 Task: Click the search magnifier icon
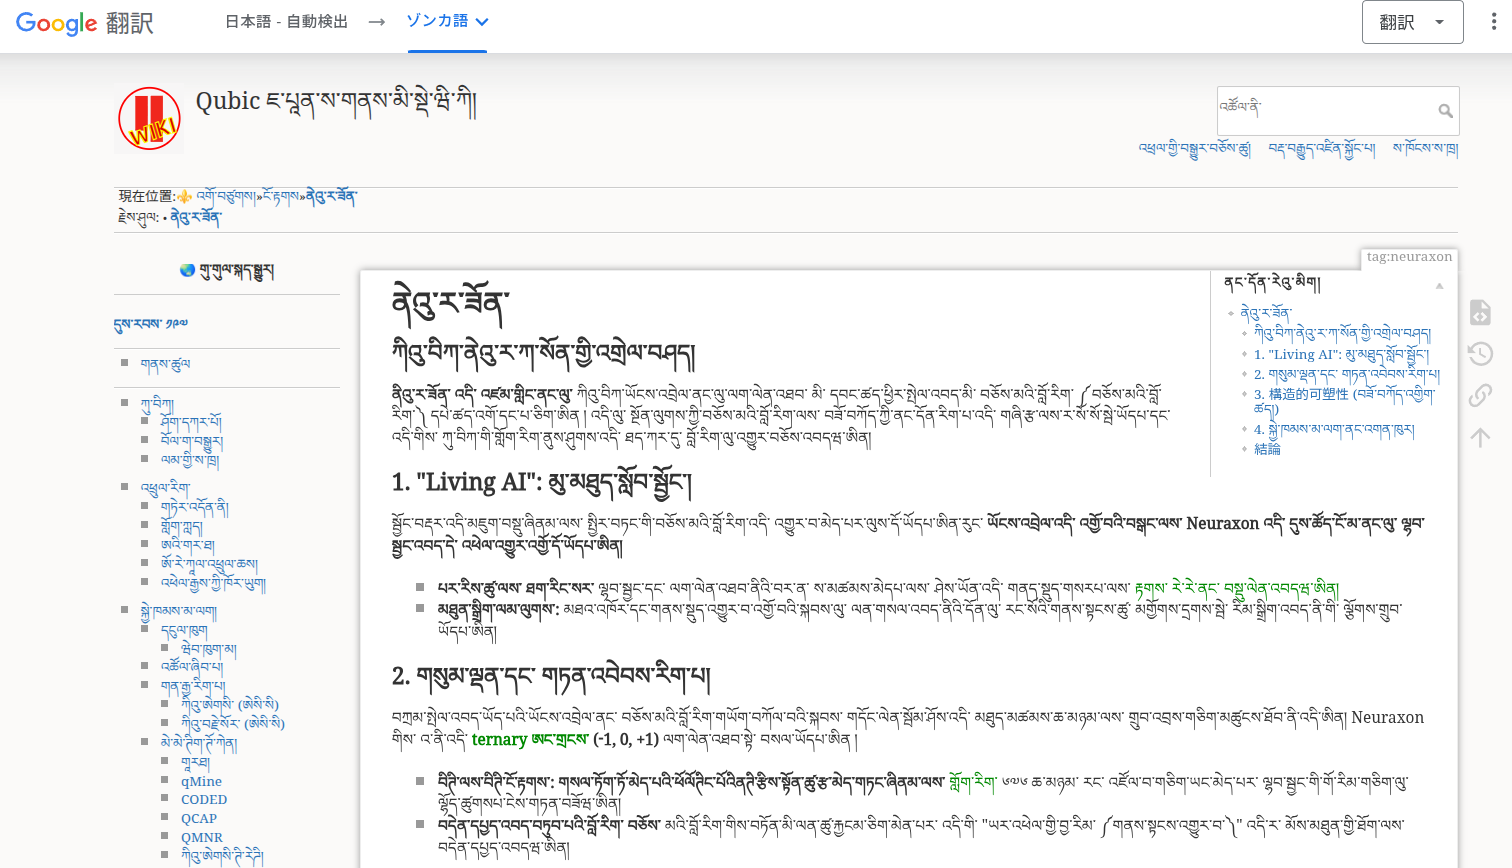(1445, 111)
